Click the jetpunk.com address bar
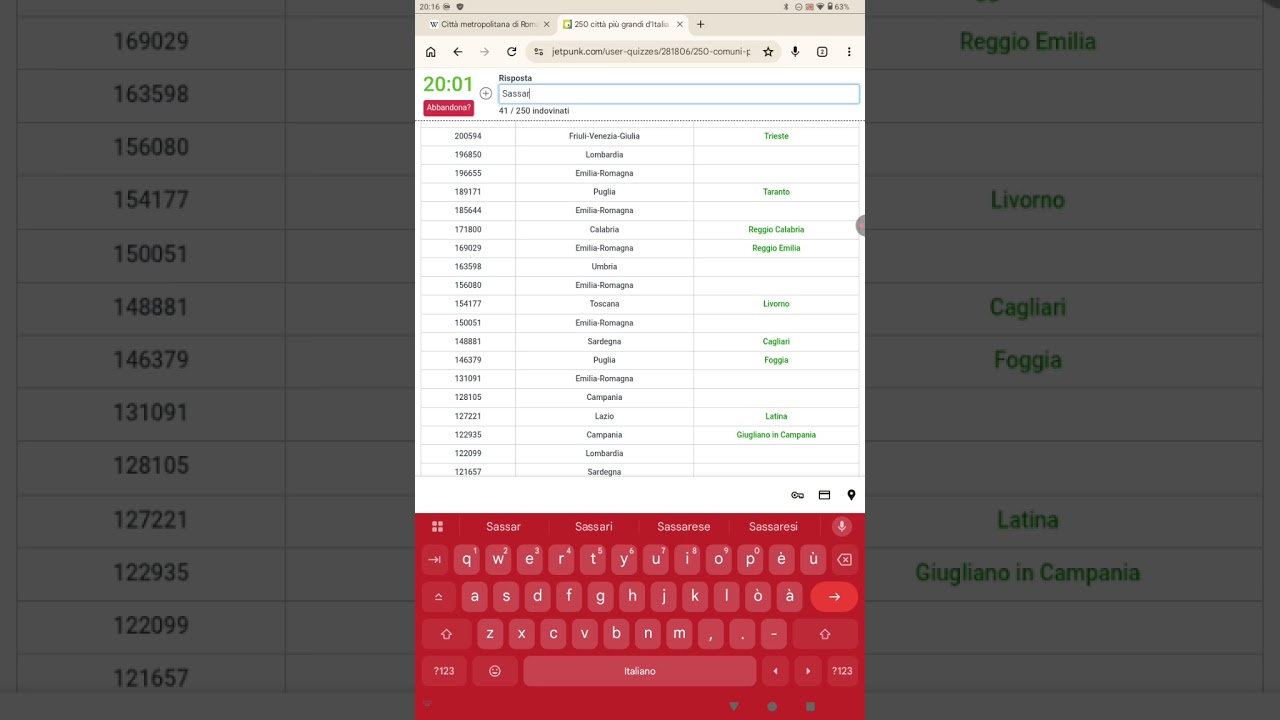 point(651,52)
